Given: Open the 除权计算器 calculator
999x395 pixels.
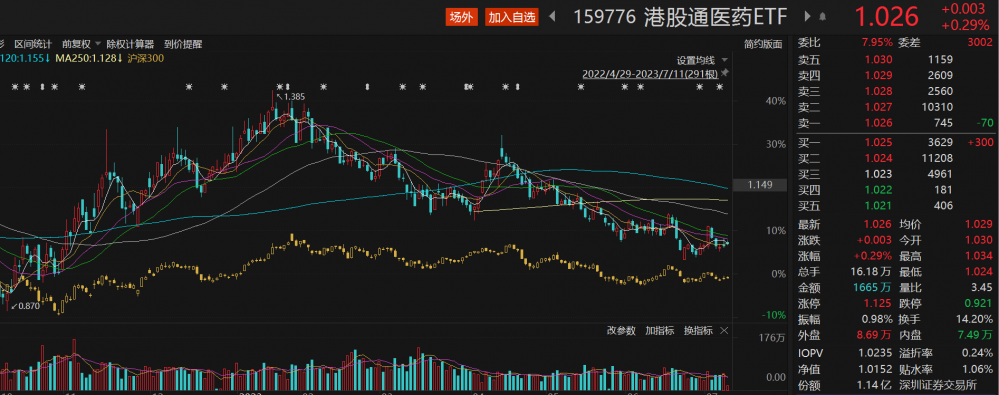Looking at the screenshot, I should click(x=130, y=44).
